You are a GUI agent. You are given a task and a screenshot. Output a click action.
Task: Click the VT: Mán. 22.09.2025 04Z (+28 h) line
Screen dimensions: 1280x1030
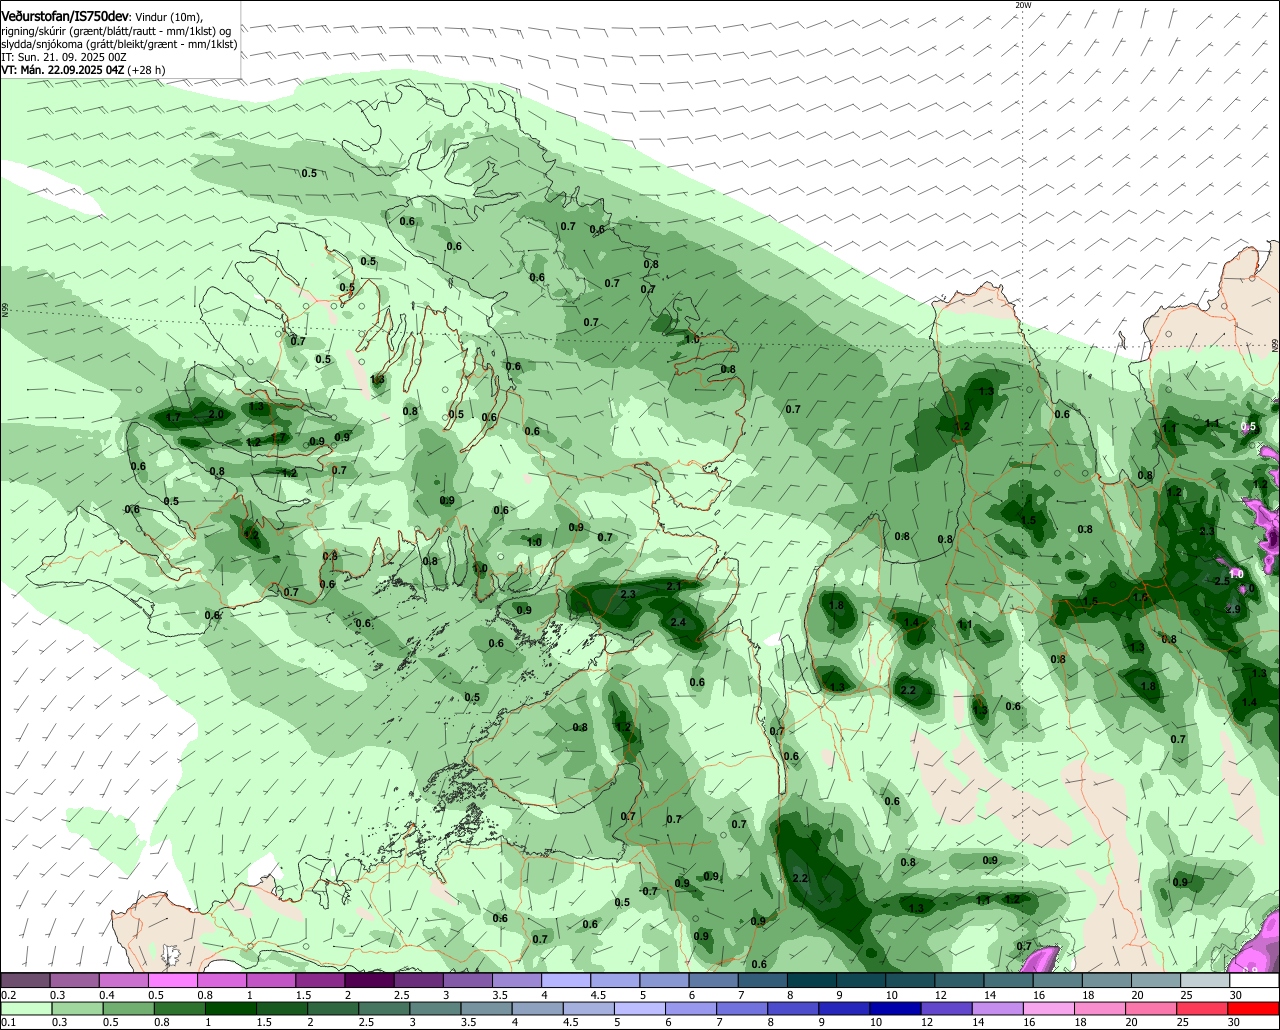pos(83,71)
